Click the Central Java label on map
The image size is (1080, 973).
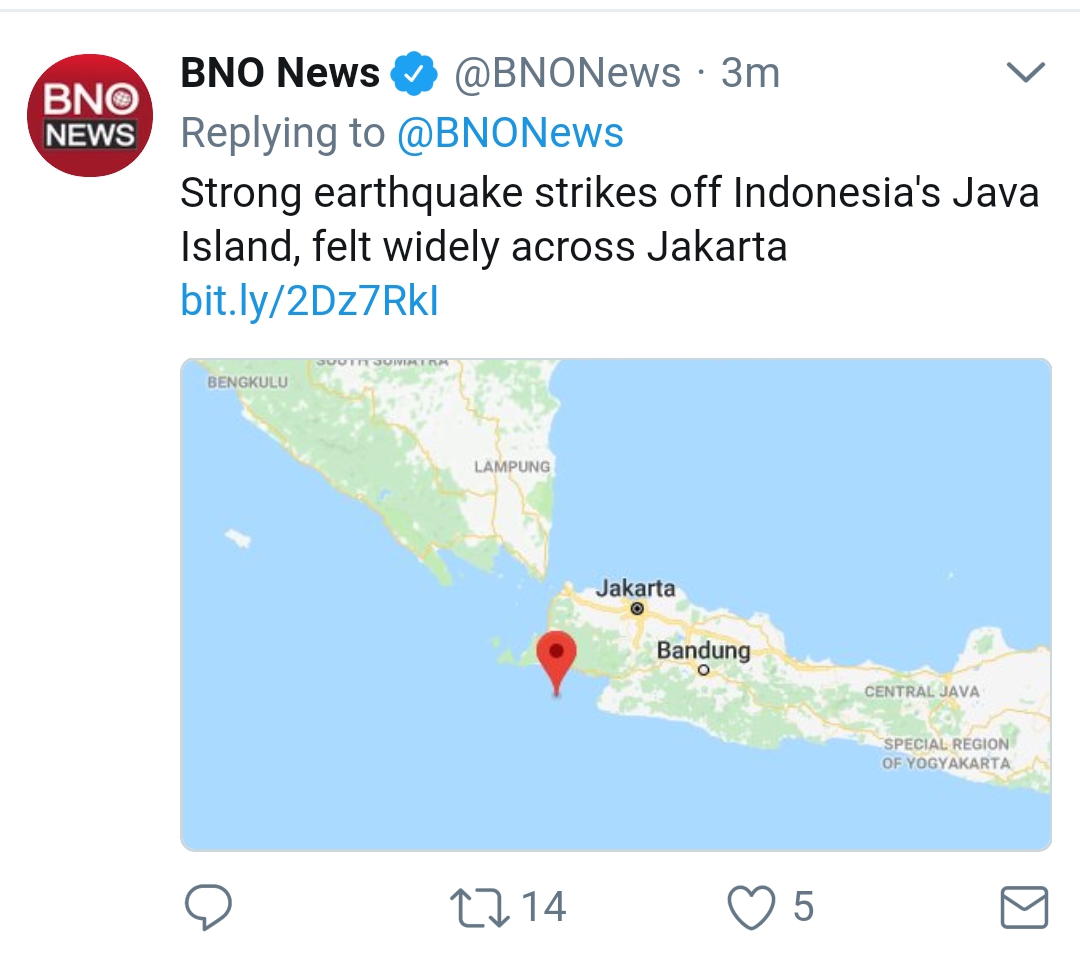(922, 691)
